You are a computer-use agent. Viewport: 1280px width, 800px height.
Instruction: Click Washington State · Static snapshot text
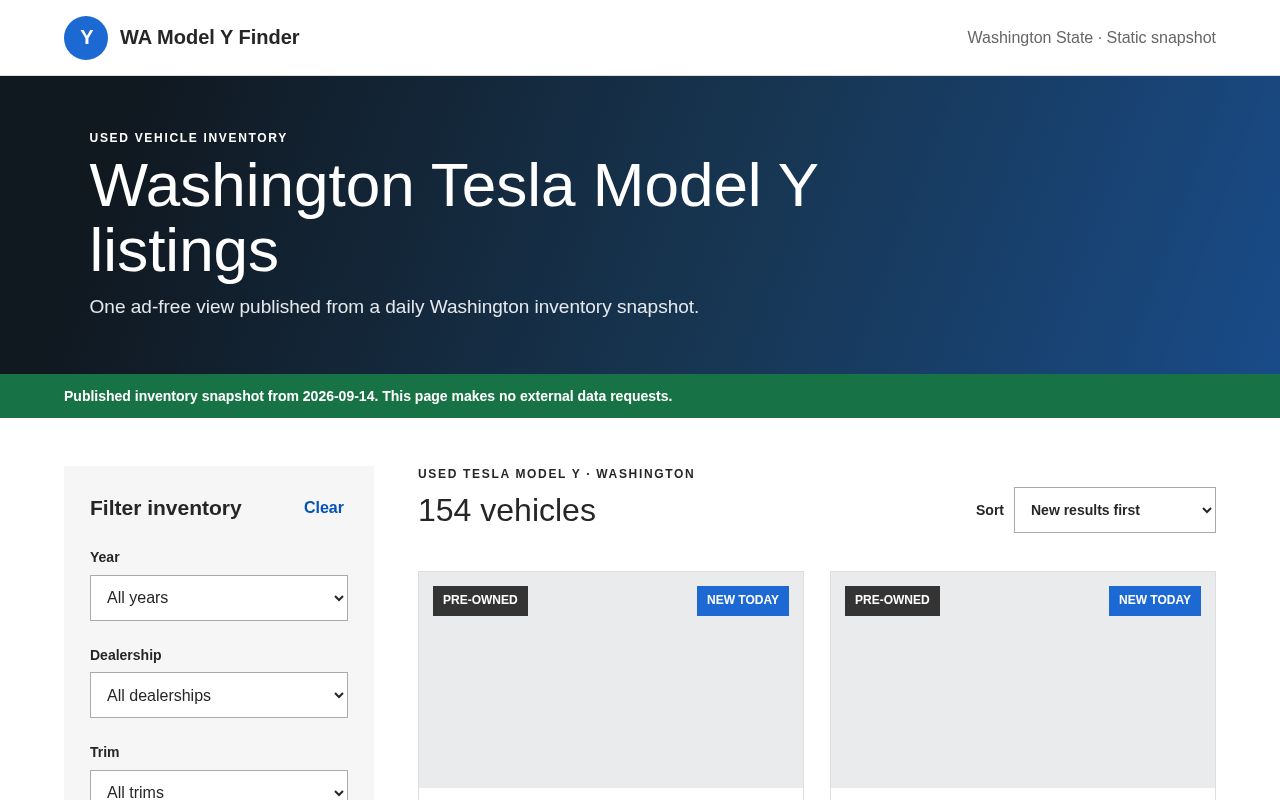coord(1091,38)
